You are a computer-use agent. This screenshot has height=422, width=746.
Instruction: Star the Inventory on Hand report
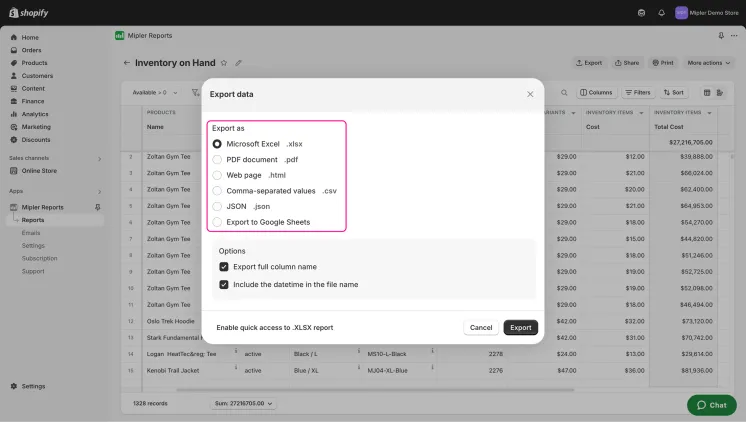224,63
